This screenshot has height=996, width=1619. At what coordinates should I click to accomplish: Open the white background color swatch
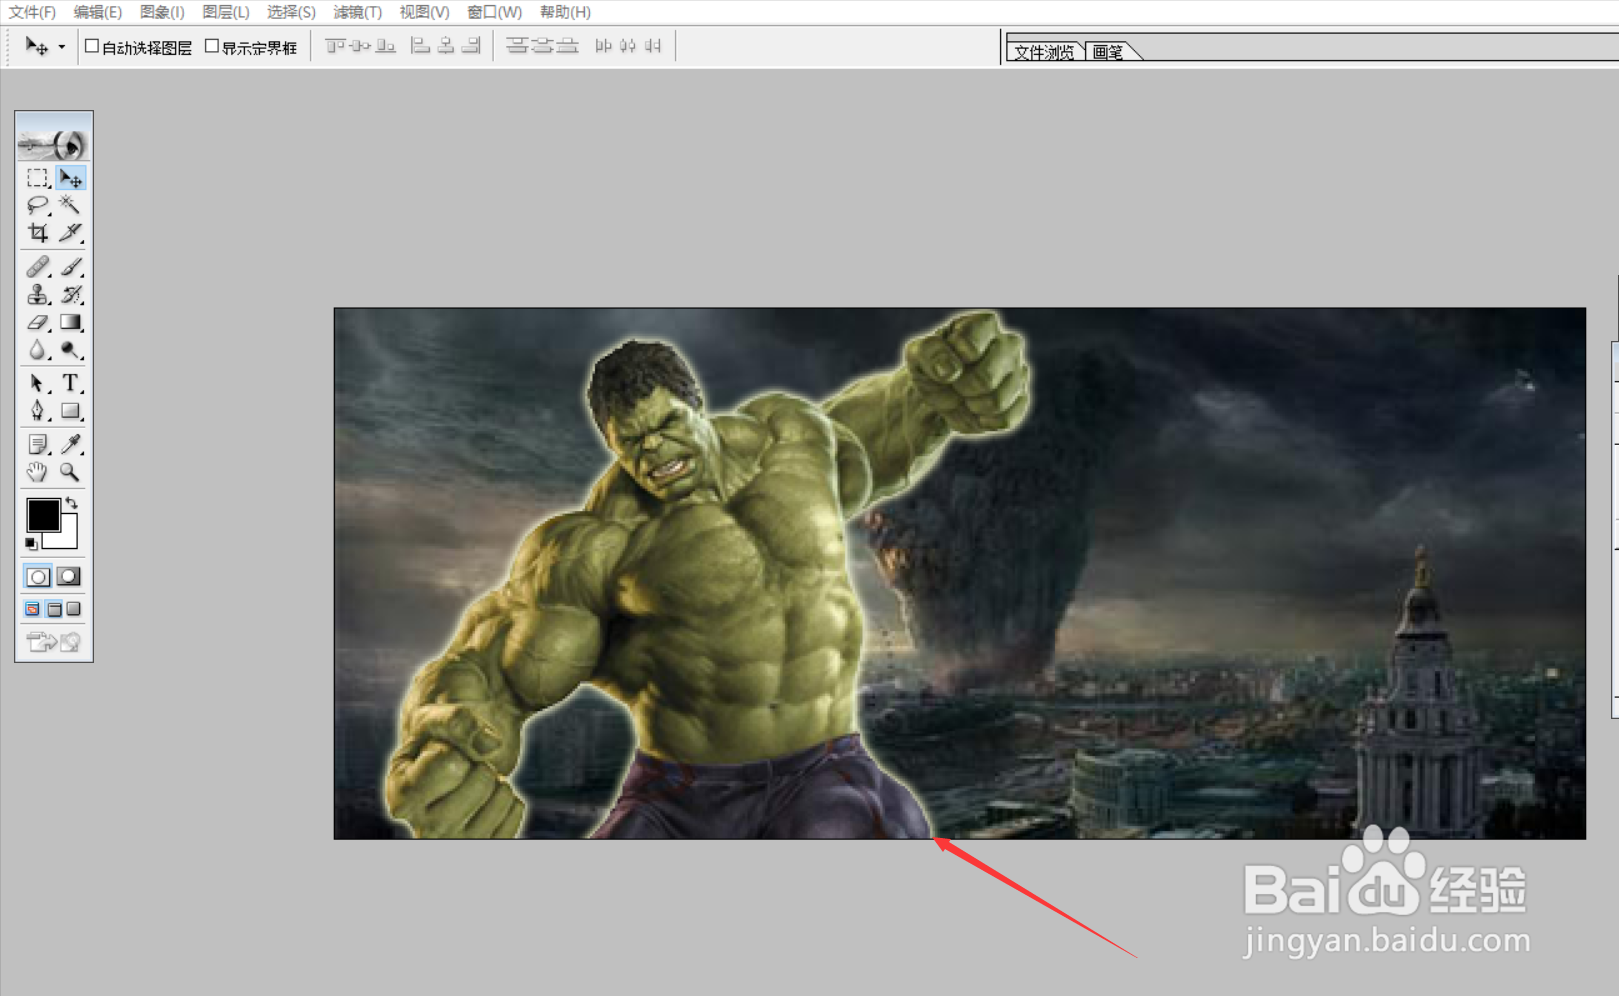coord(68,538)
